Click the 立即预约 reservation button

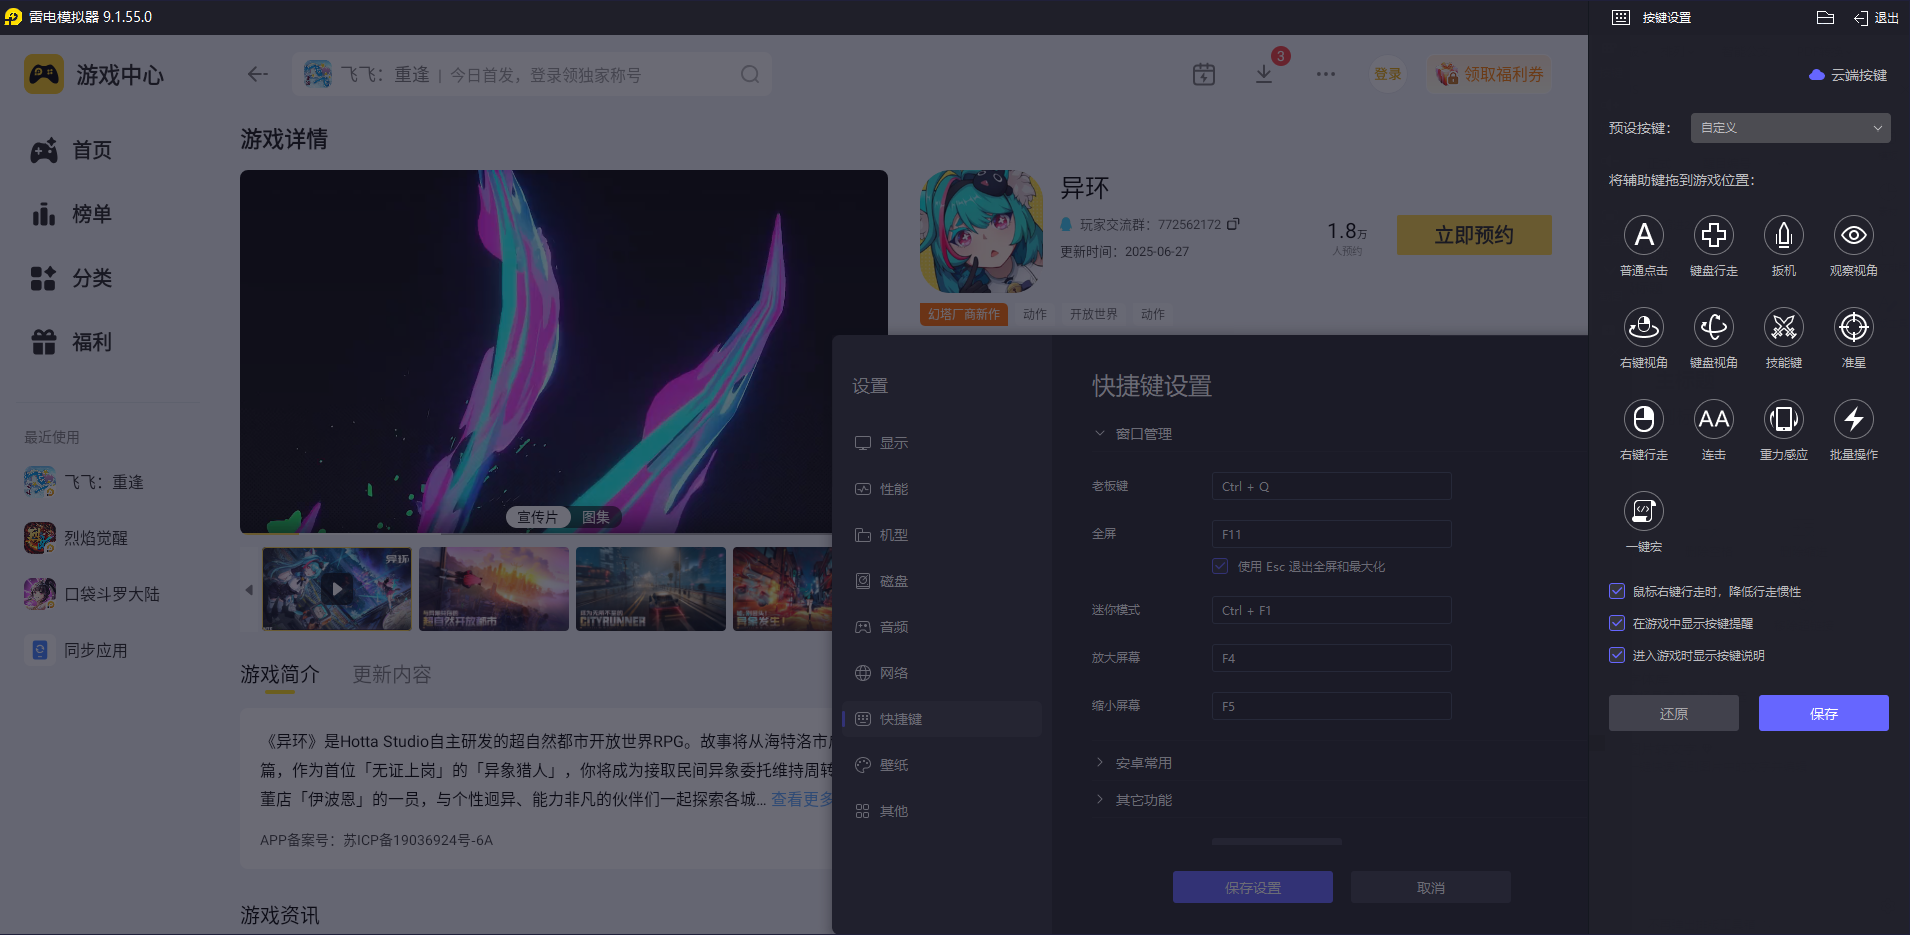coord(1473,234)
